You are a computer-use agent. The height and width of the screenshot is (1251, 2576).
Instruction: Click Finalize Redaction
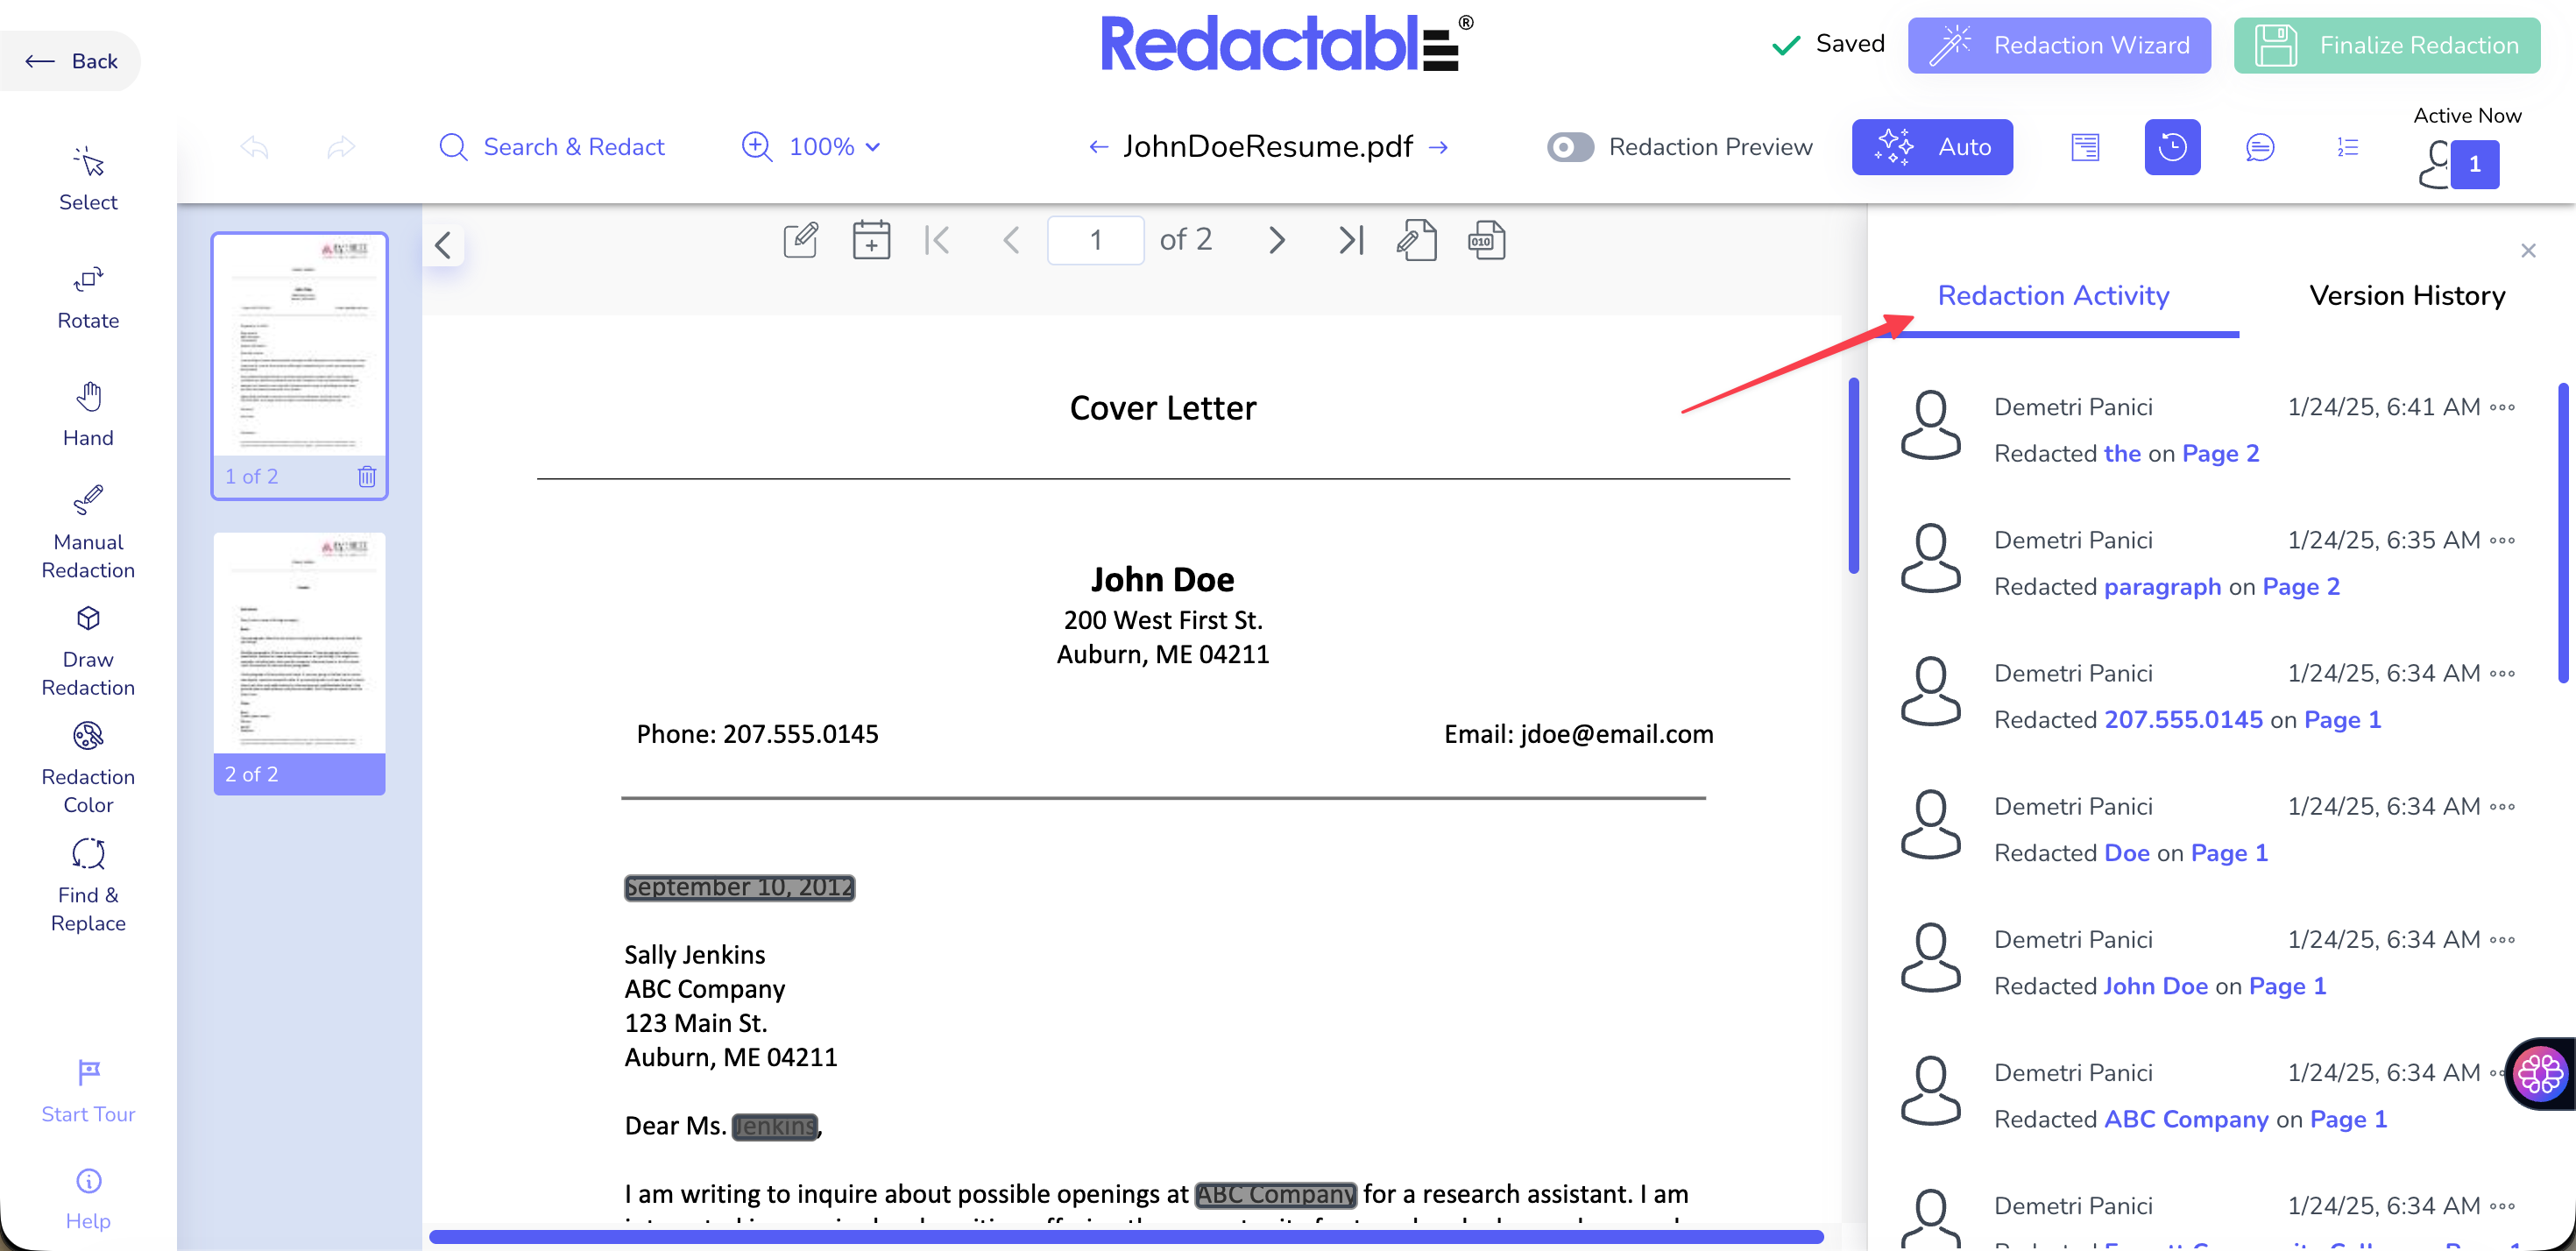pos(2387,45)
